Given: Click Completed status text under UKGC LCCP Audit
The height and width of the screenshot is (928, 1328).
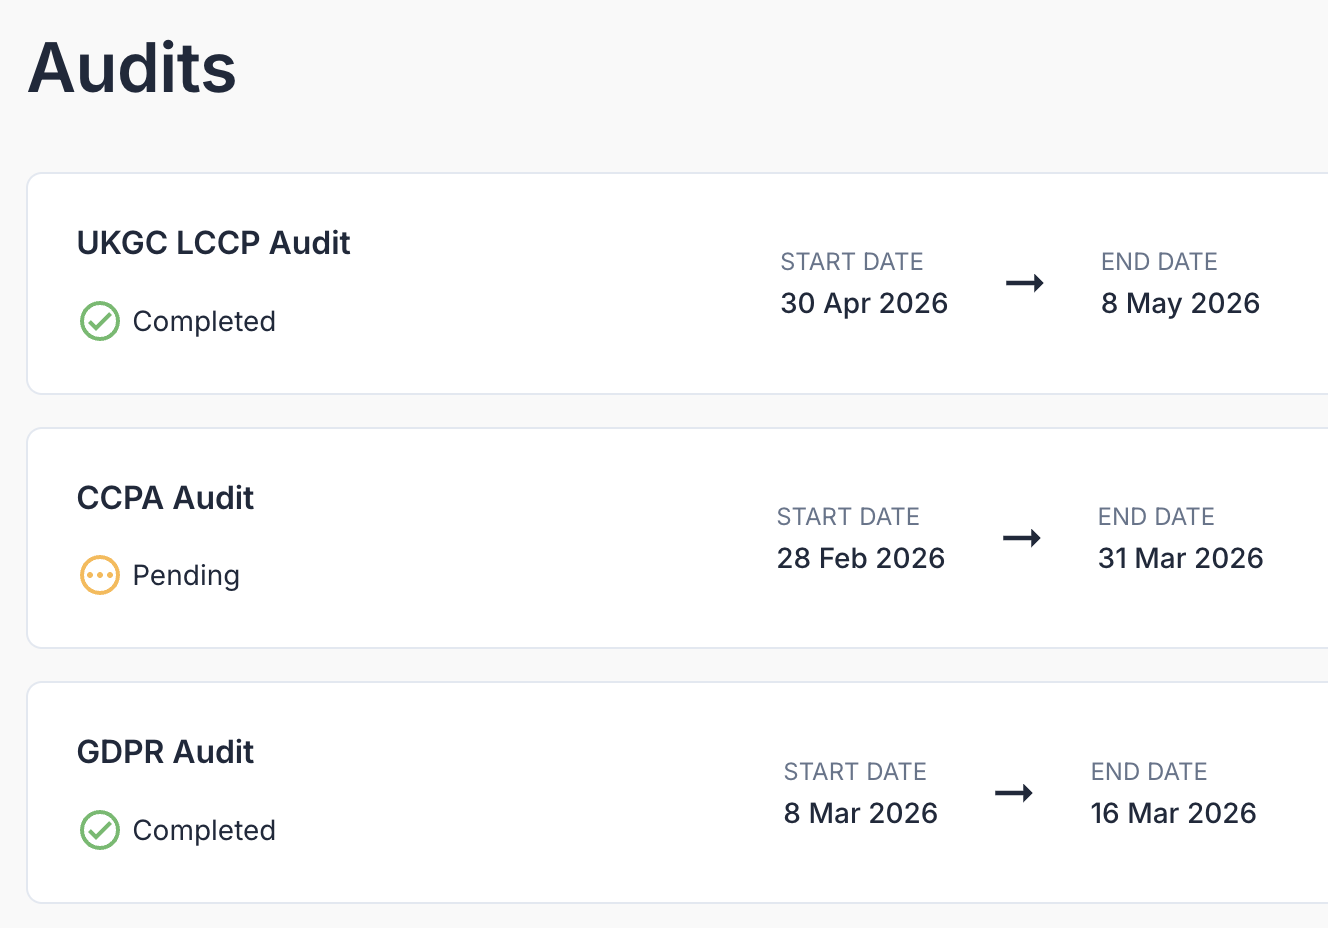Looking at the screenshot, I should click(204, 321).
